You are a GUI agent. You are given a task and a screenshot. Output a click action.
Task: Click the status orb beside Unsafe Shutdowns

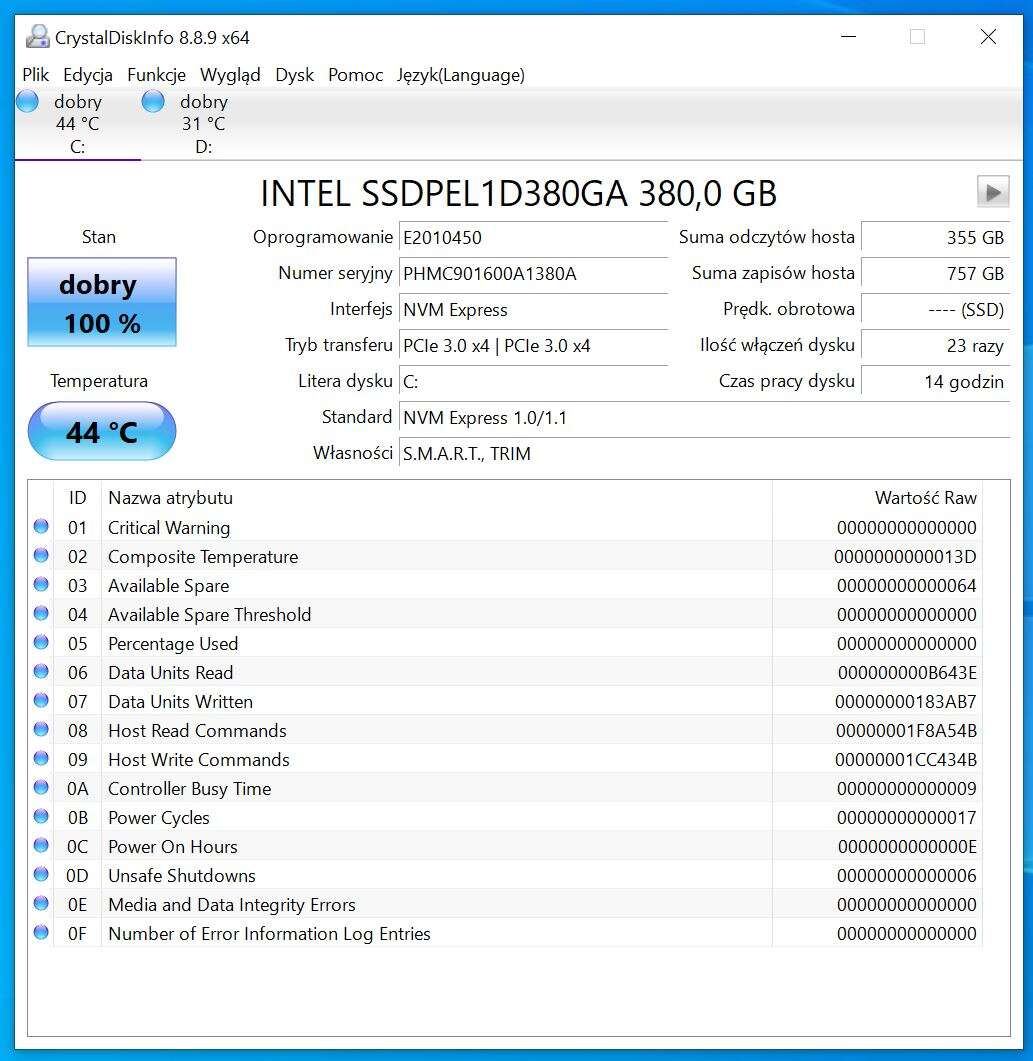click(x=41, y=875)
